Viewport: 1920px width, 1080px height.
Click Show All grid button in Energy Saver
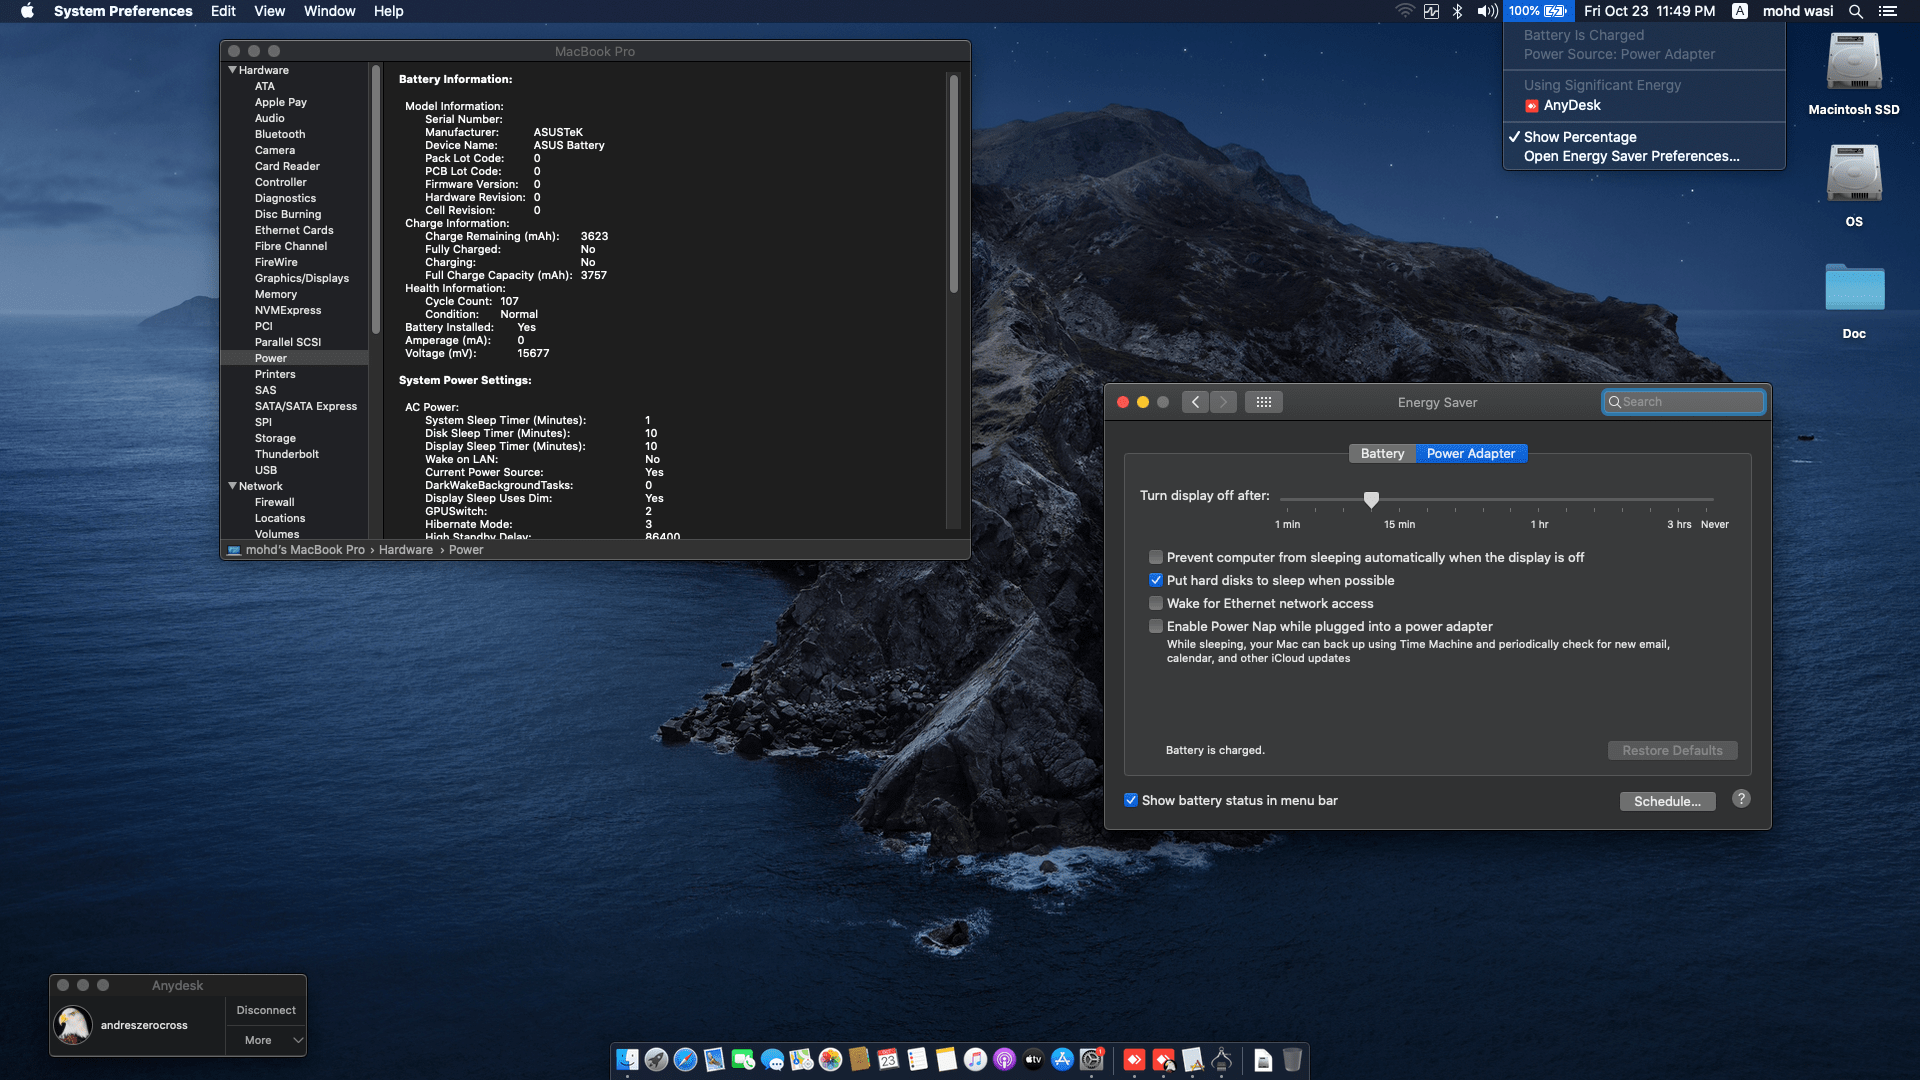click(x=1264, y=402)
